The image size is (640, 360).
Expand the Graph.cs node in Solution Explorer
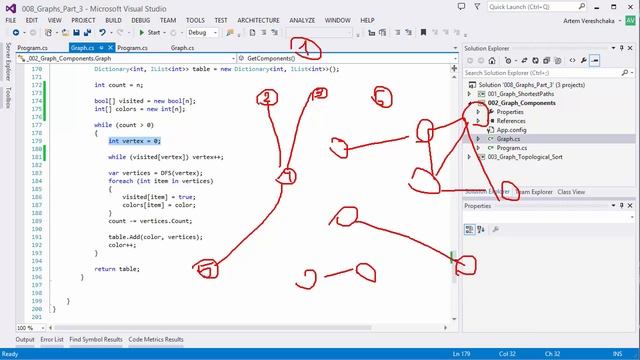tap(478, 139)
